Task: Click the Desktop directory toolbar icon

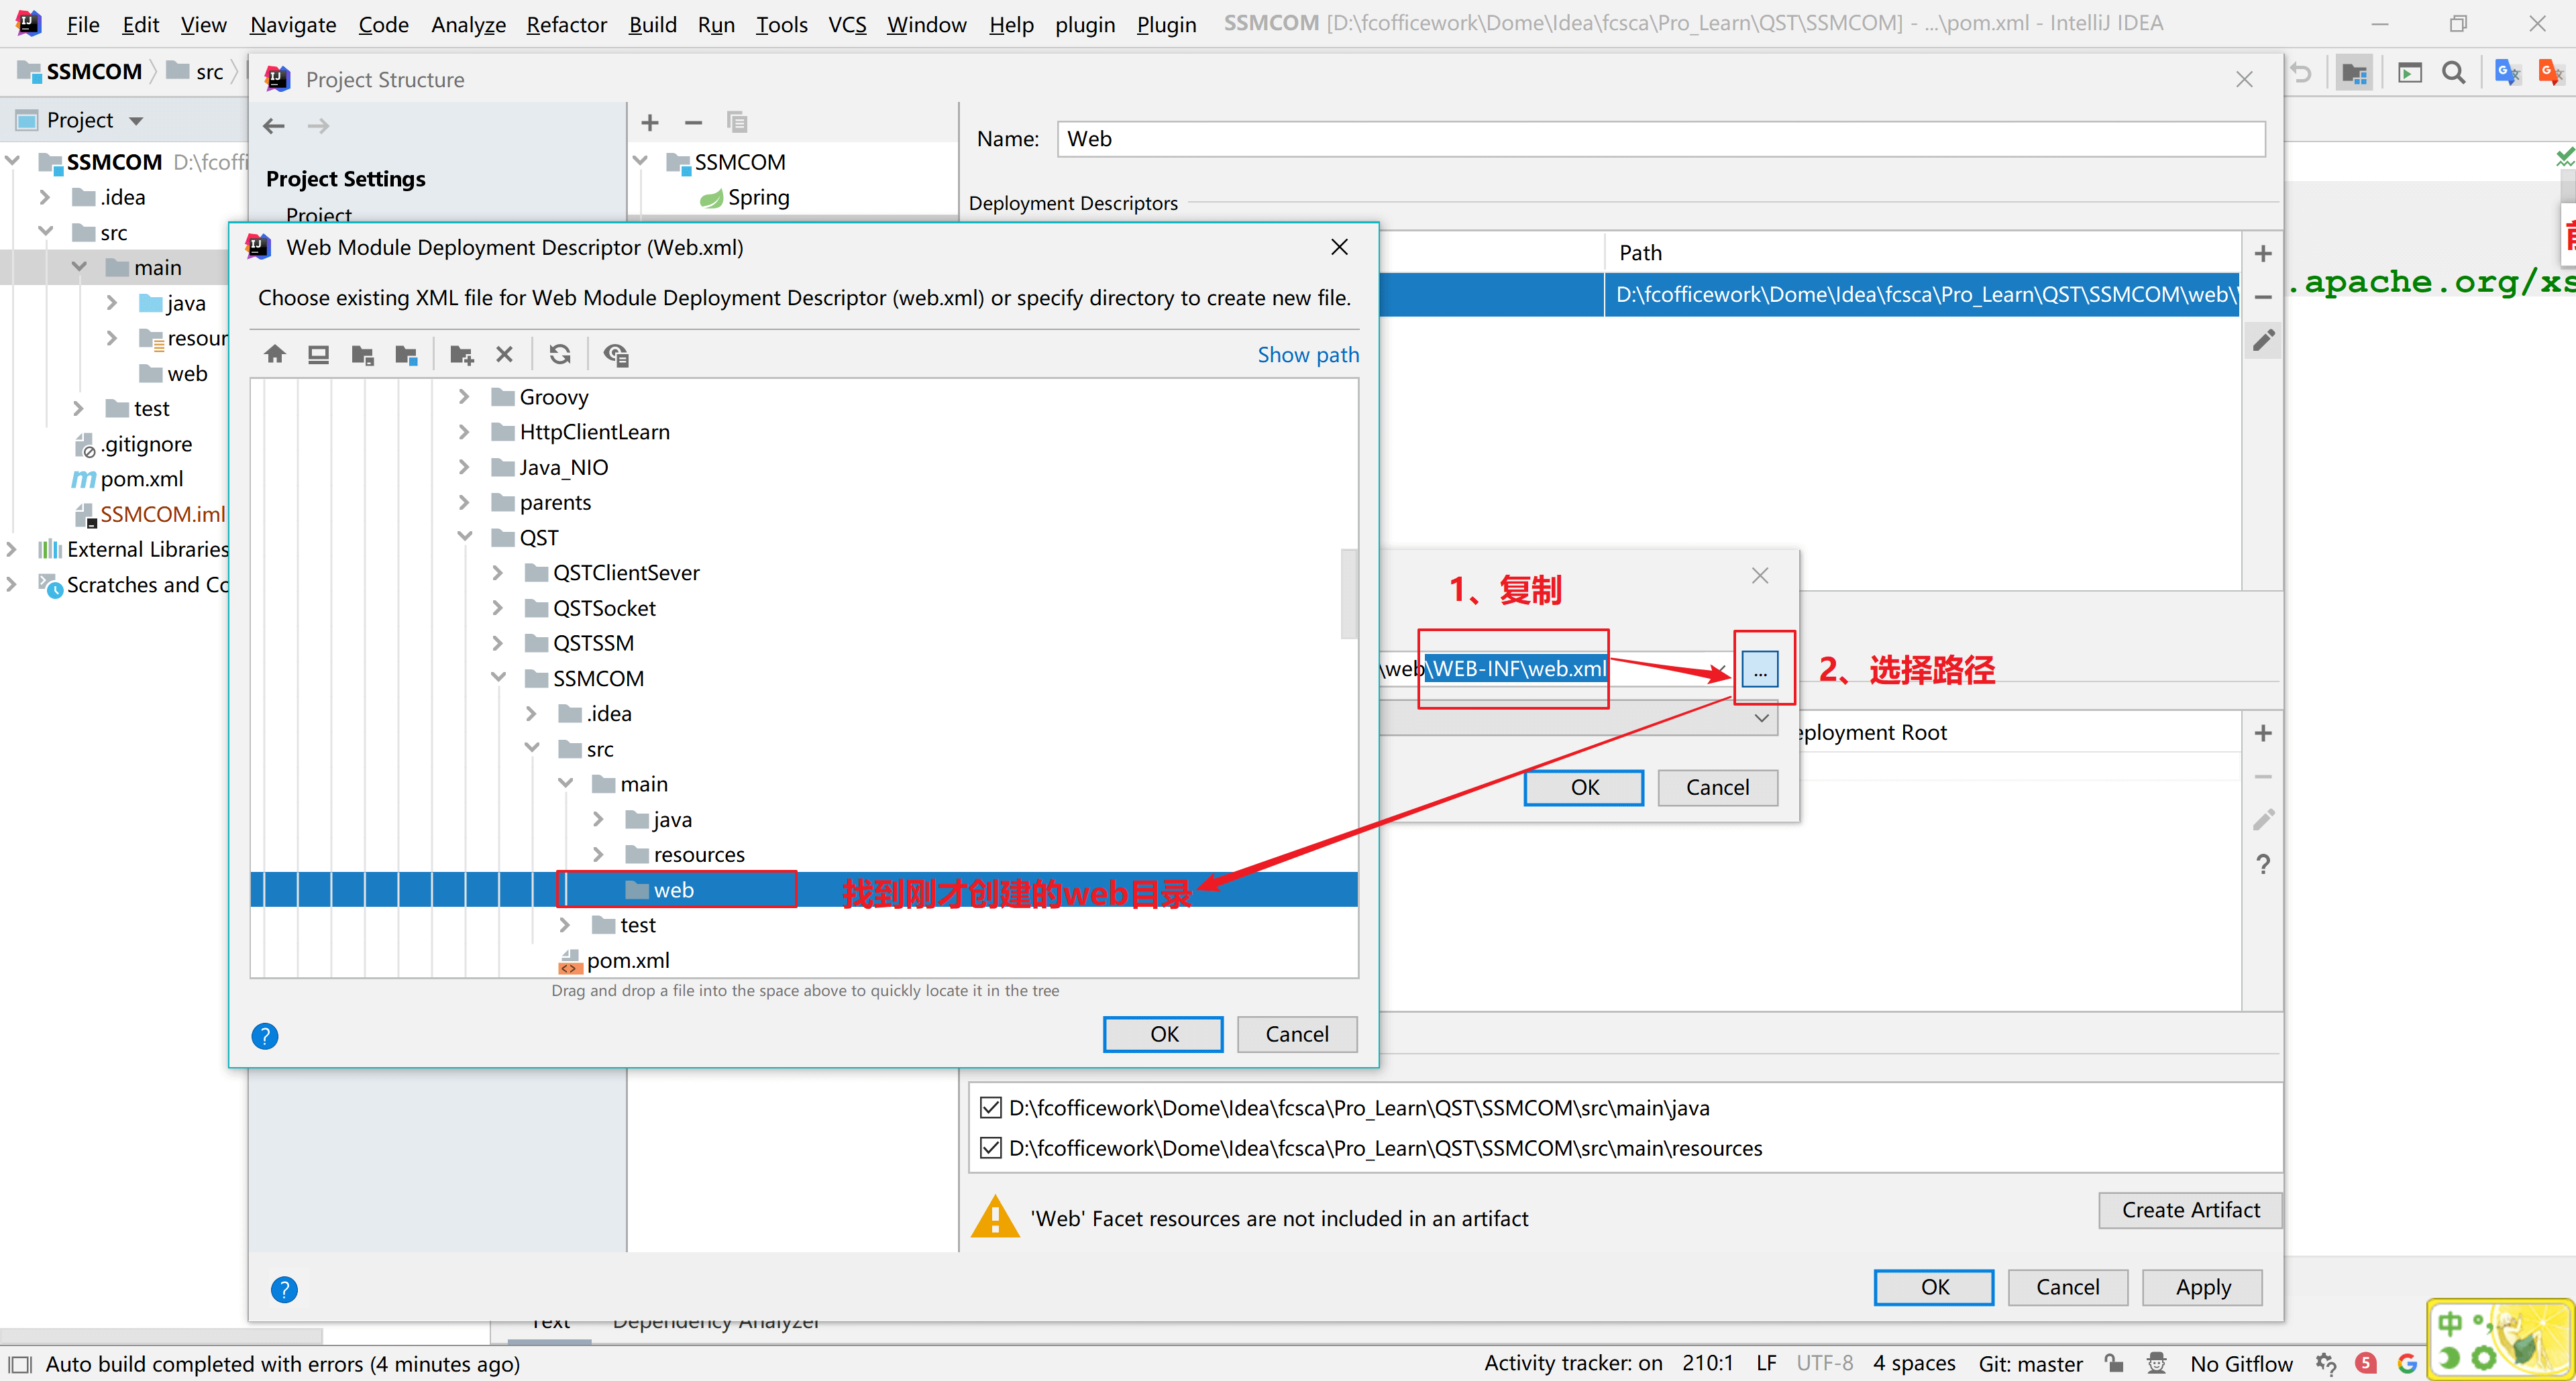Action: click(318, 354)
